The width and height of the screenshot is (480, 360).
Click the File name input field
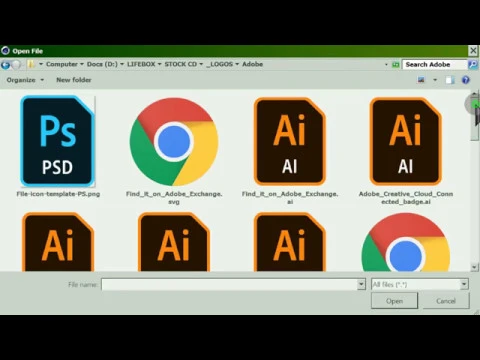229,284
